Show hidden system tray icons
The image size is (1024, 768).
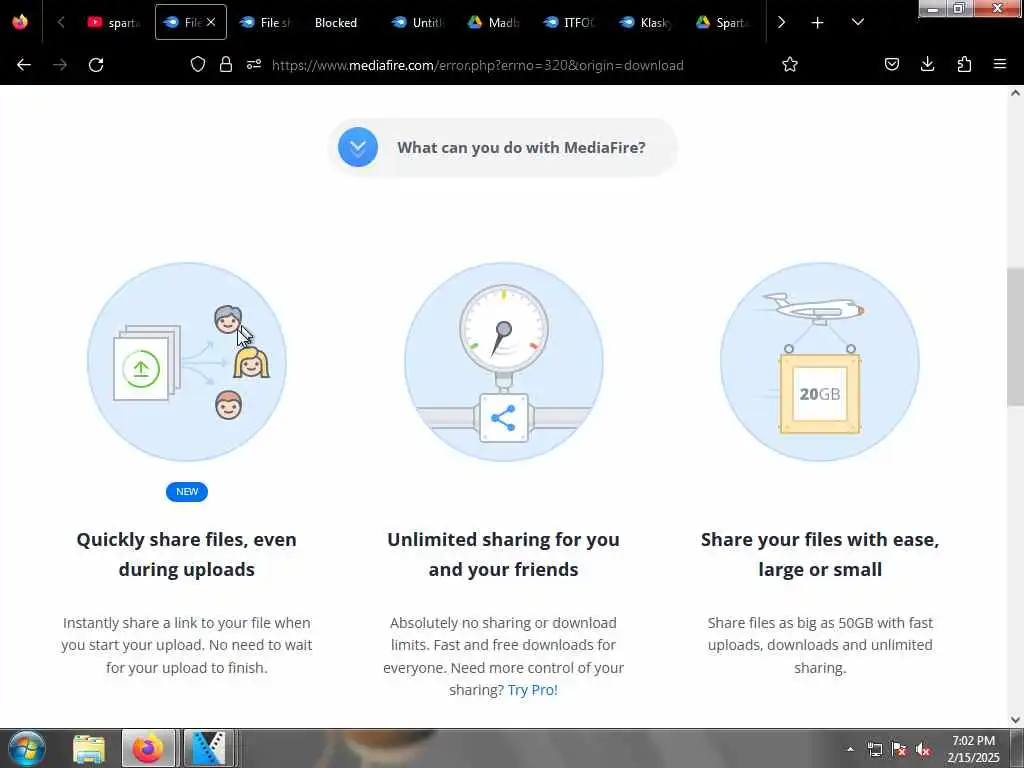pos(850,749)
